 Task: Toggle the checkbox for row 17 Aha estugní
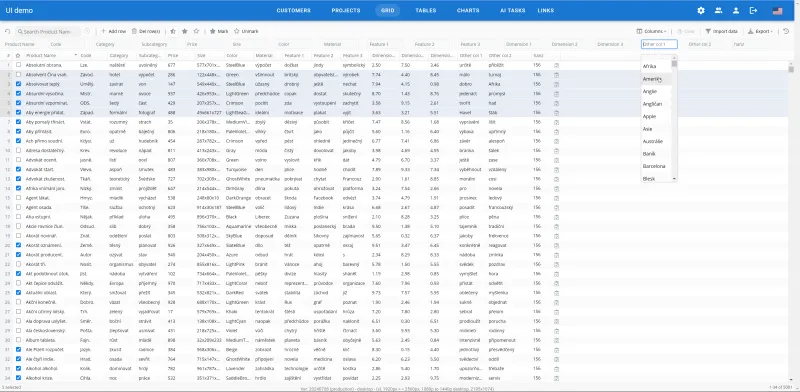click(18, 217)
